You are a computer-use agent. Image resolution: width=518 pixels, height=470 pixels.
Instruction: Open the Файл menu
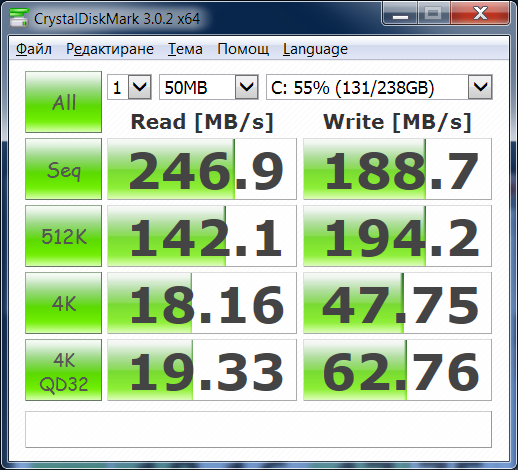click(34, 49)
